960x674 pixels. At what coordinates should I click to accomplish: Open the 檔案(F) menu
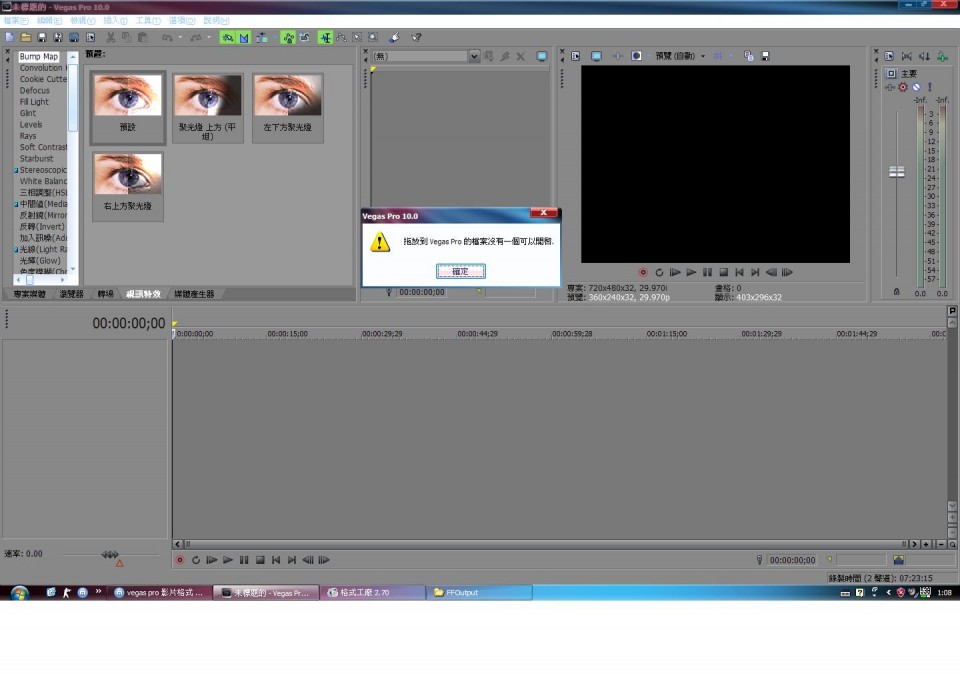pyautogui.click(x=16, y=21)
